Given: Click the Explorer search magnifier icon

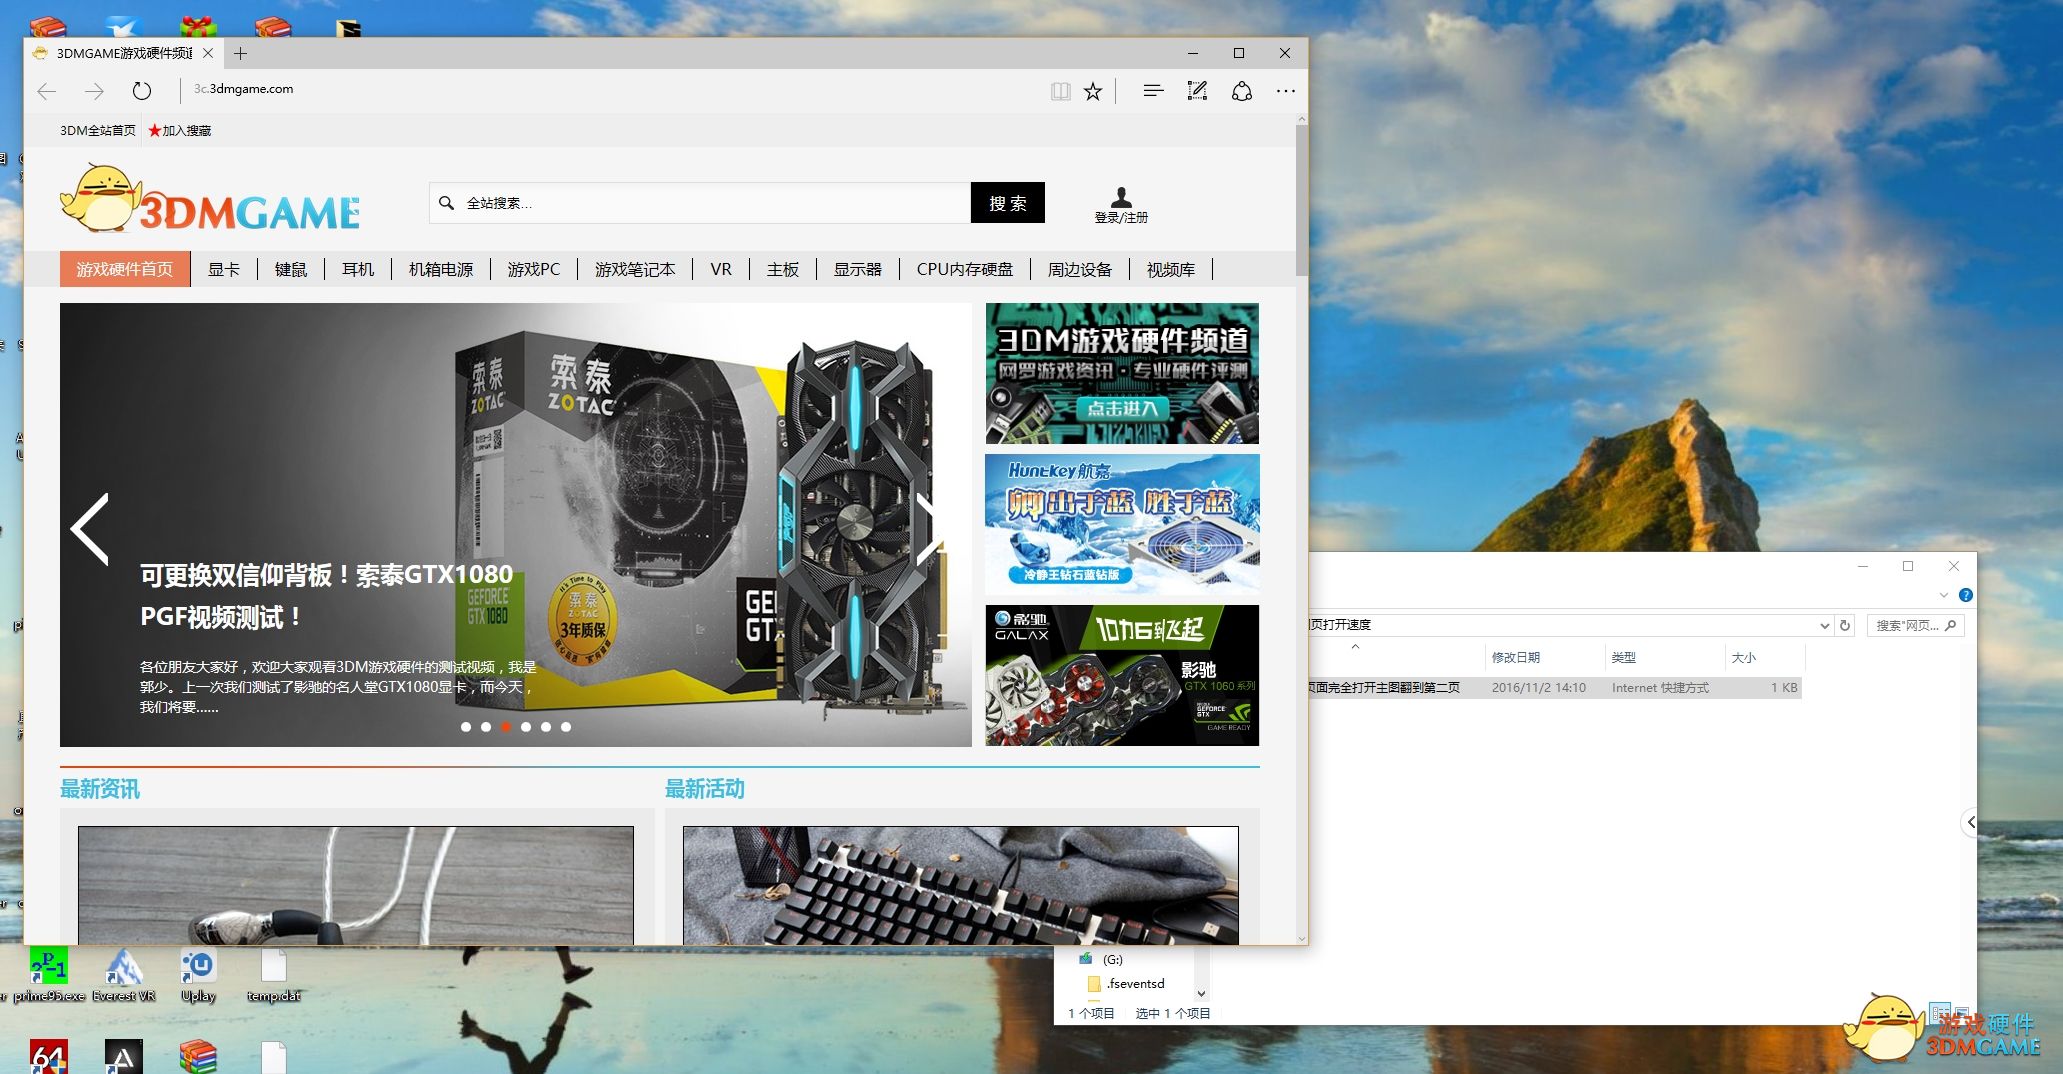Looking at the screenshot, I should [1950, 625].
